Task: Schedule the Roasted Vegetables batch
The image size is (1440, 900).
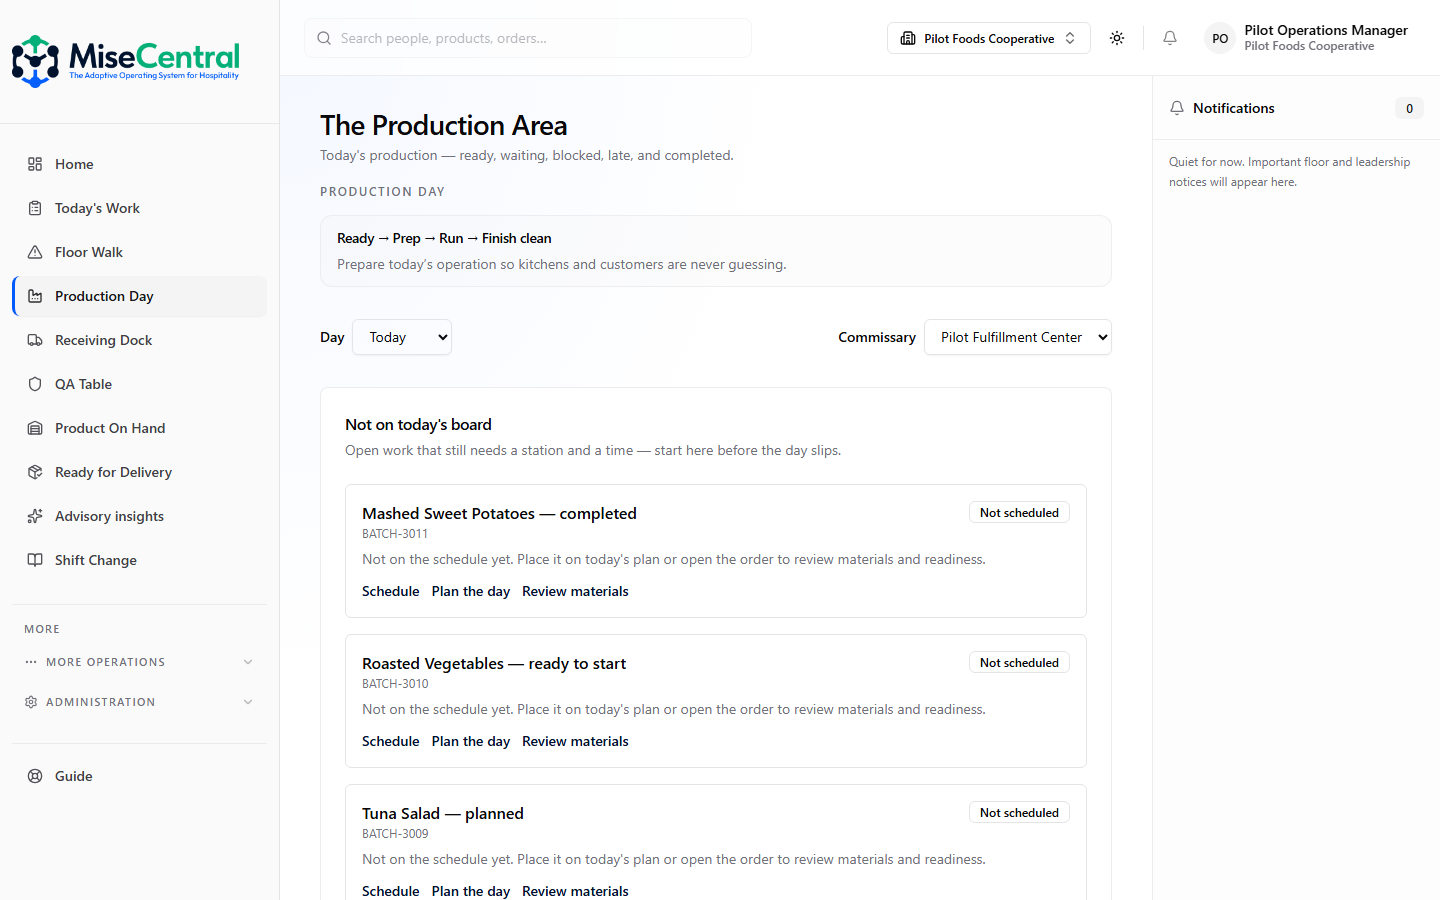Action: pos(391,741)
